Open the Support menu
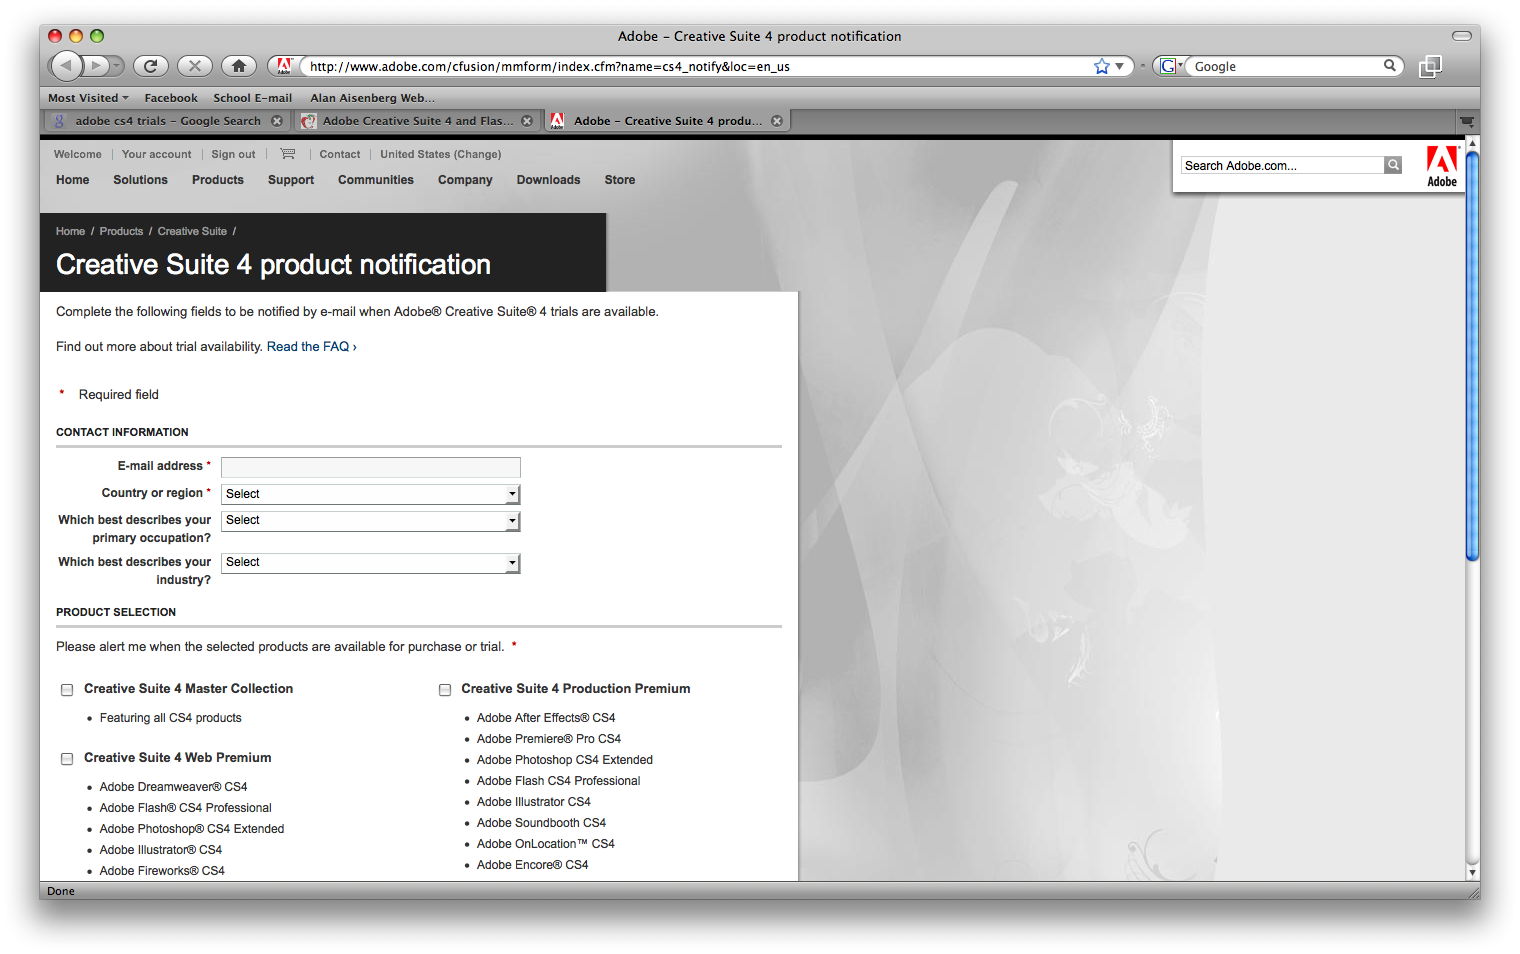1520x954 pixels. (x=291, y=180)
